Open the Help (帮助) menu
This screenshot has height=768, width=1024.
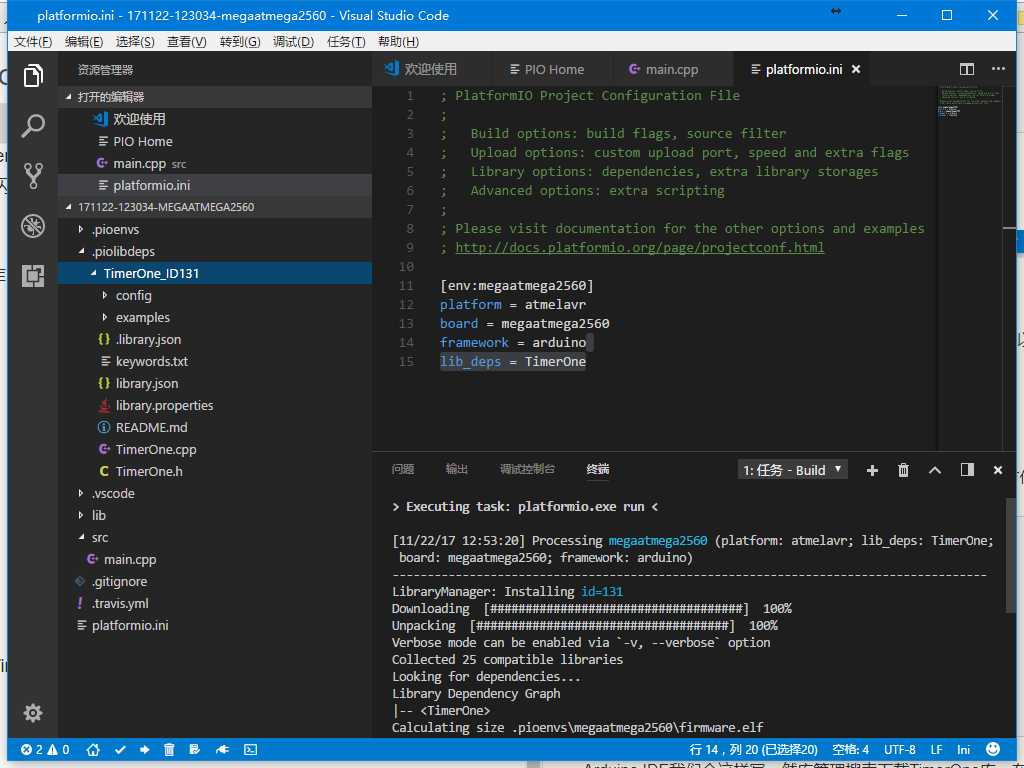pos(398,42)
